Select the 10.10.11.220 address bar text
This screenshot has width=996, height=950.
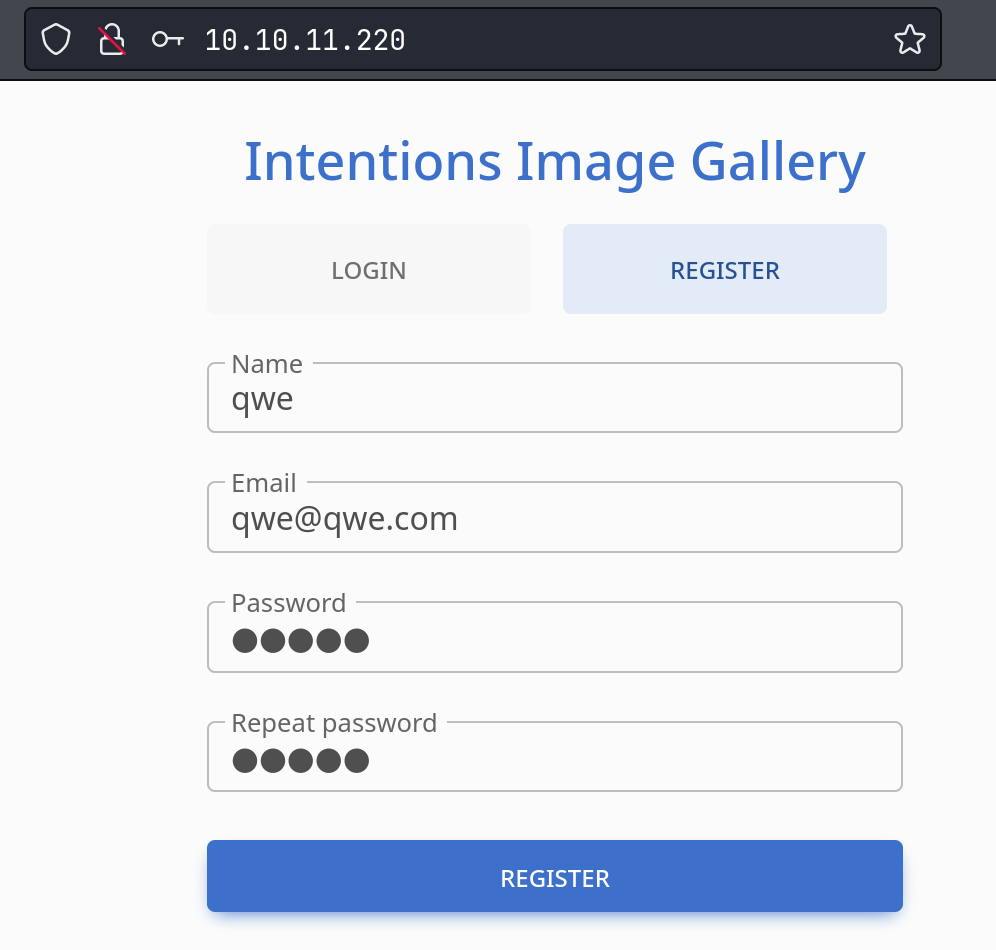click(305, 41)
